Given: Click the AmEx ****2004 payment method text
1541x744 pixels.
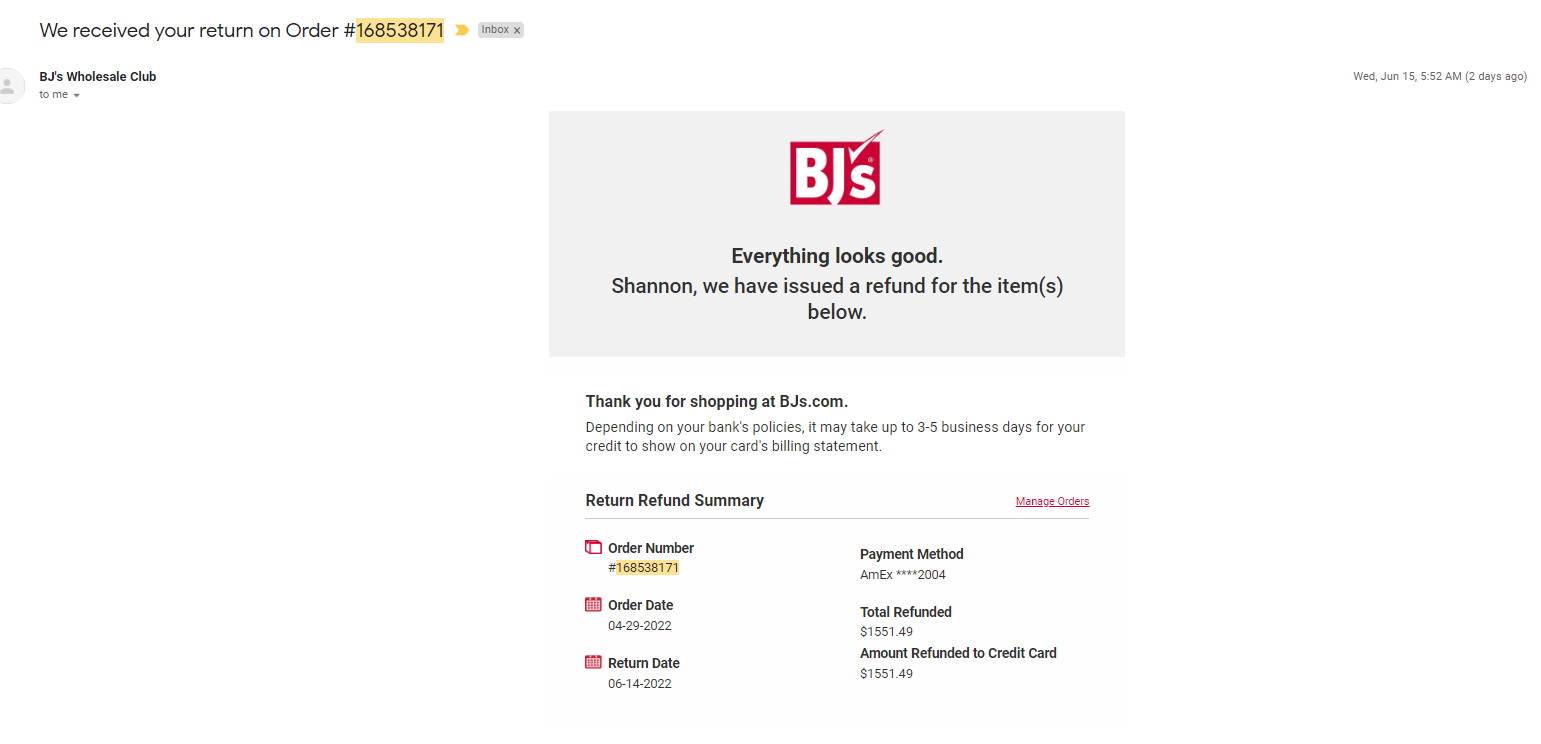Looking at the screenshot, I should pos(903,575).
